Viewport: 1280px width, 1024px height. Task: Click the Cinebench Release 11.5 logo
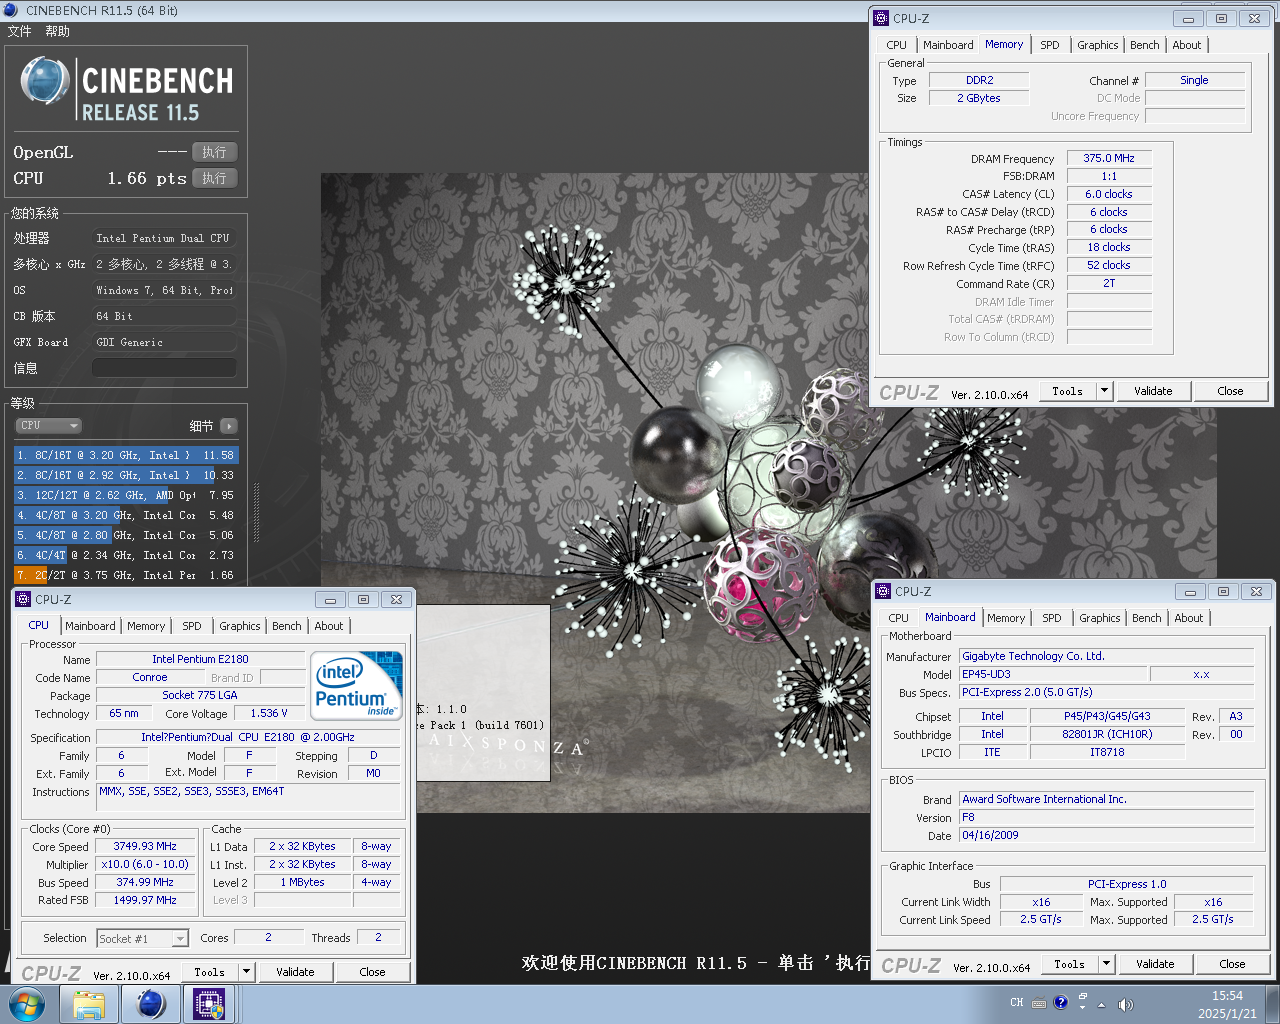(128, 88)
